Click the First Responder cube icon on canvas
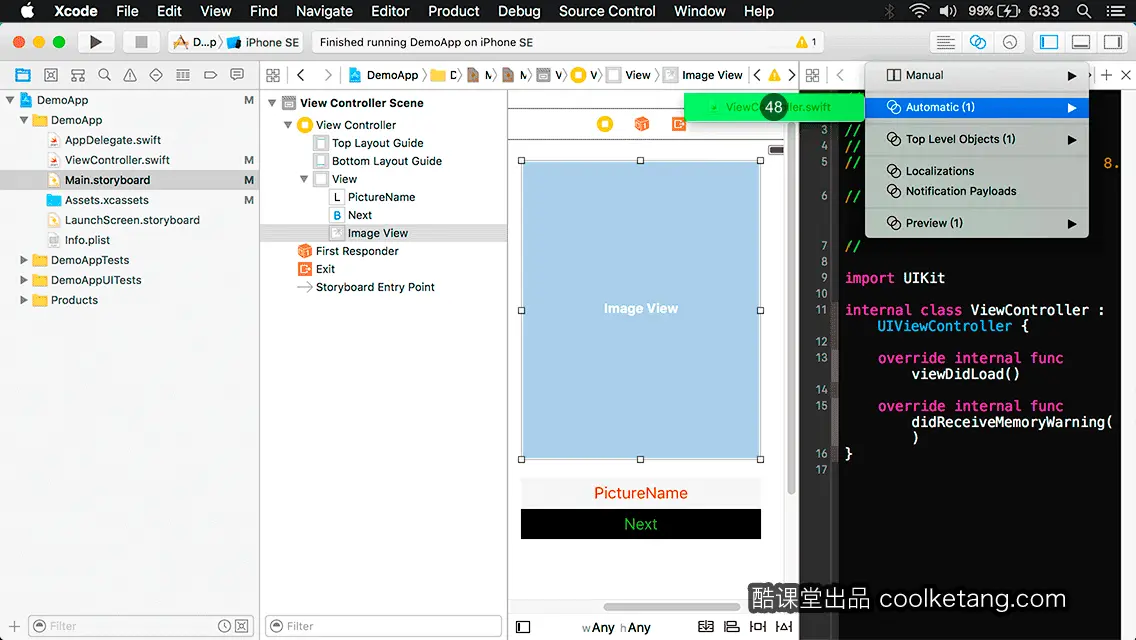 coord(642,124)
